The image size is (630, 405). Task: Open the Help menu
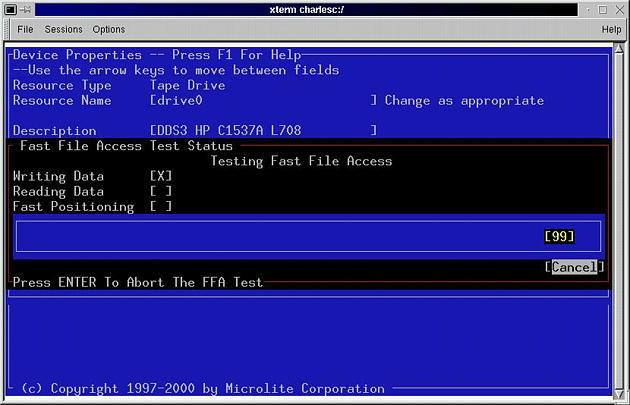pos(611,29)
